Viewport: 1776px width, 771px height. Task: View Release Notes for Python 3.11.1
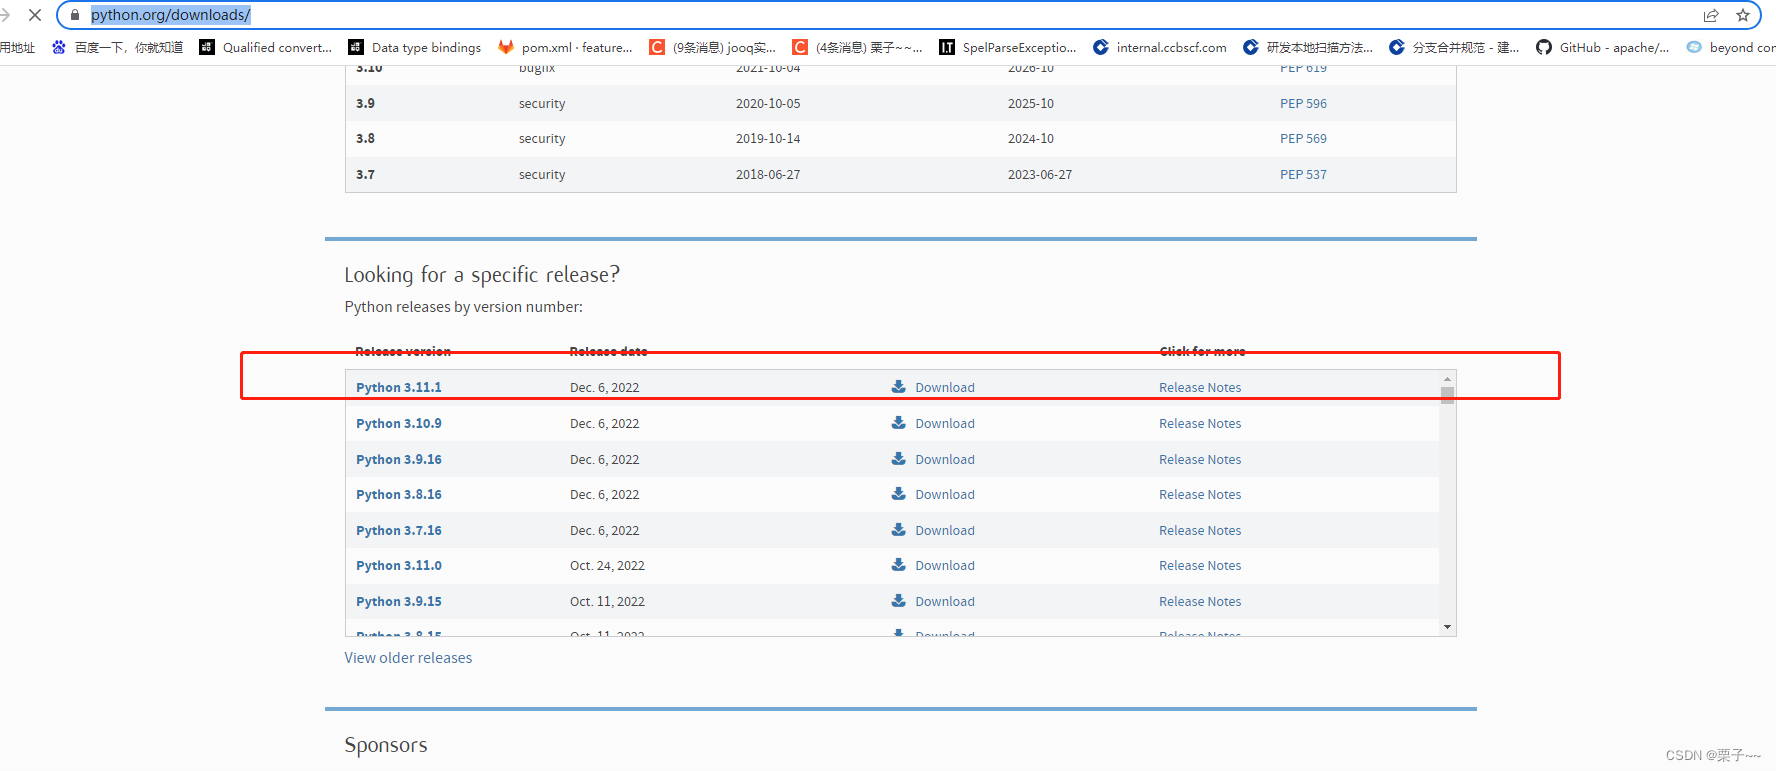pos(1200,387)
